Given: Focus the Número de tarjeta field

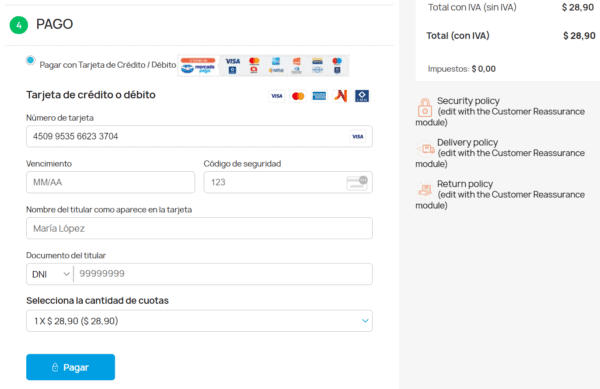Looking at the screenshot, I should click(199, 137).
